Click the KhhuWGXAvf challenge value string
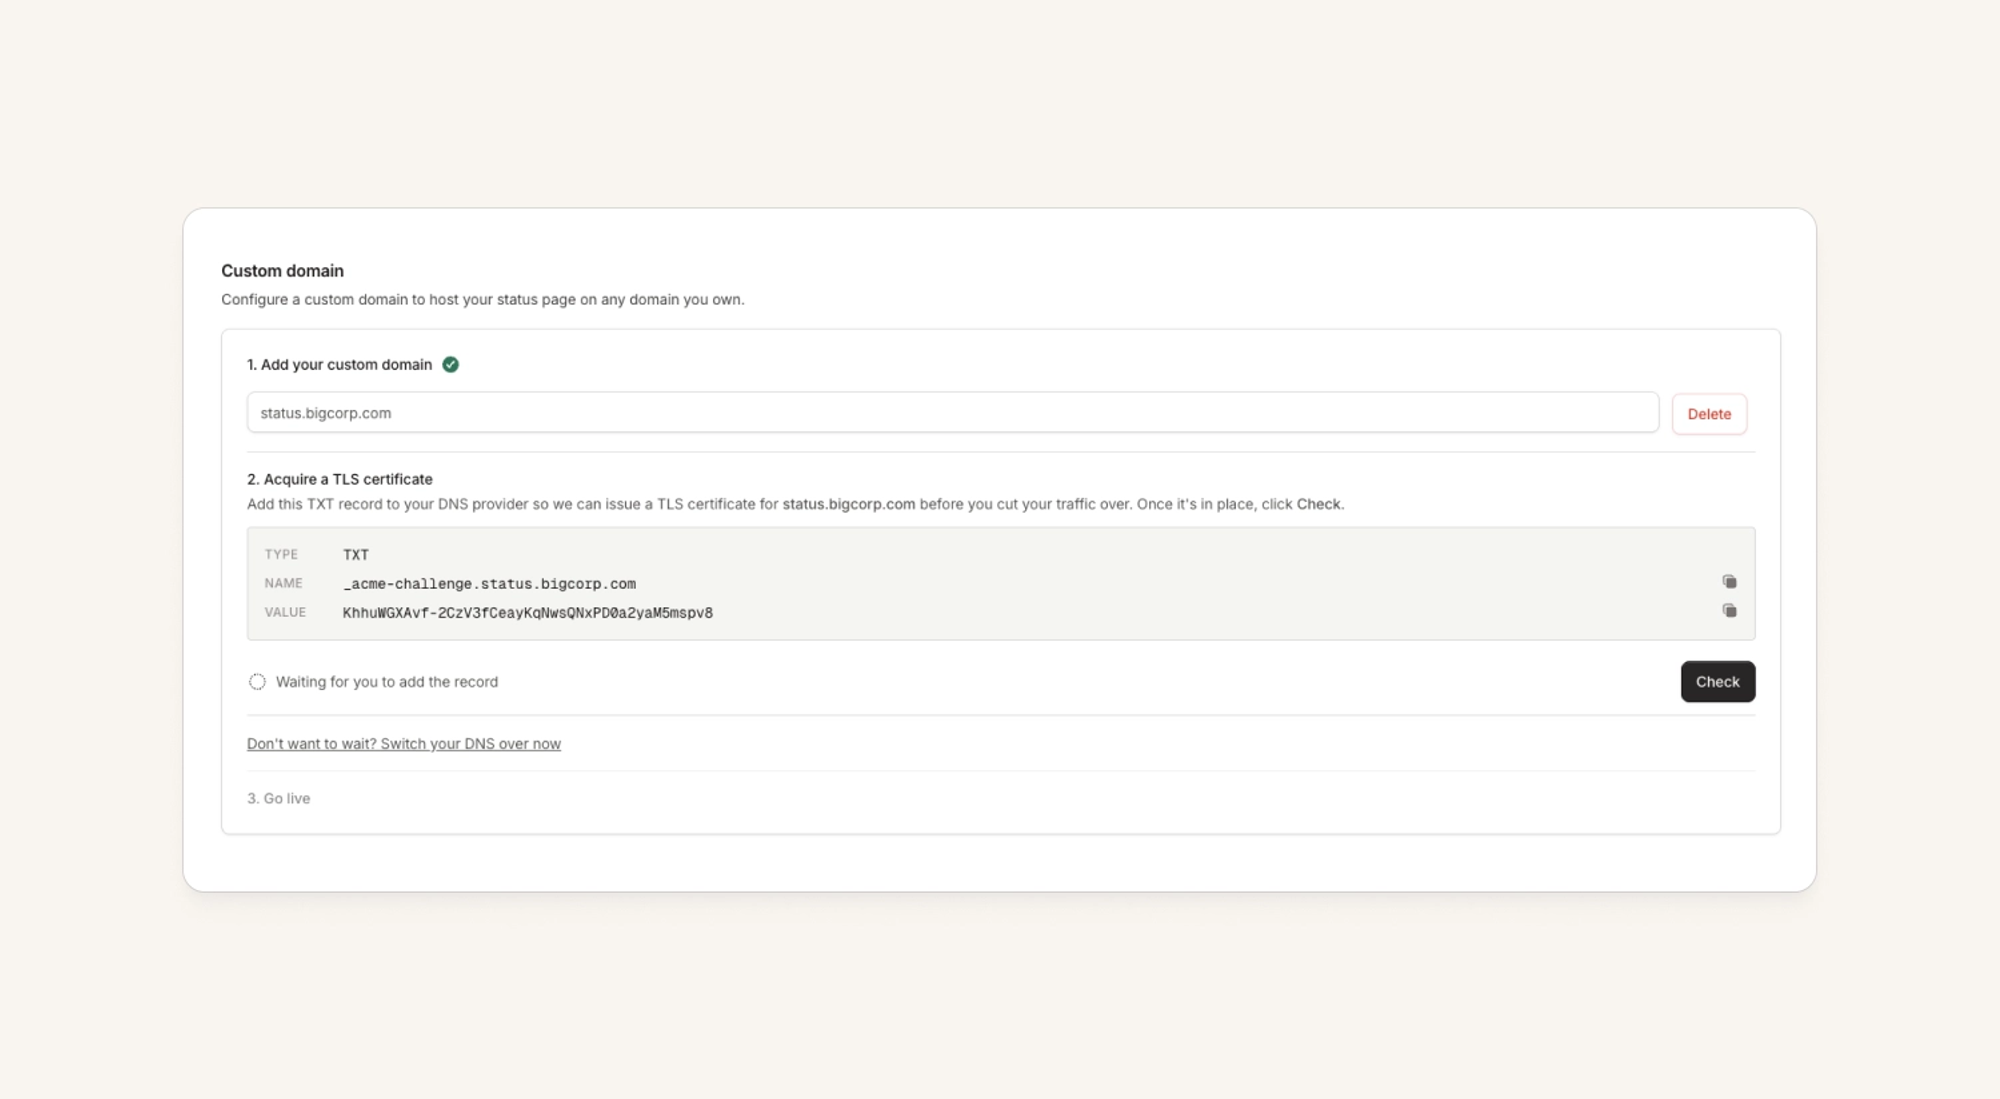This screenshot has height=1099, width=2000. 528,613
